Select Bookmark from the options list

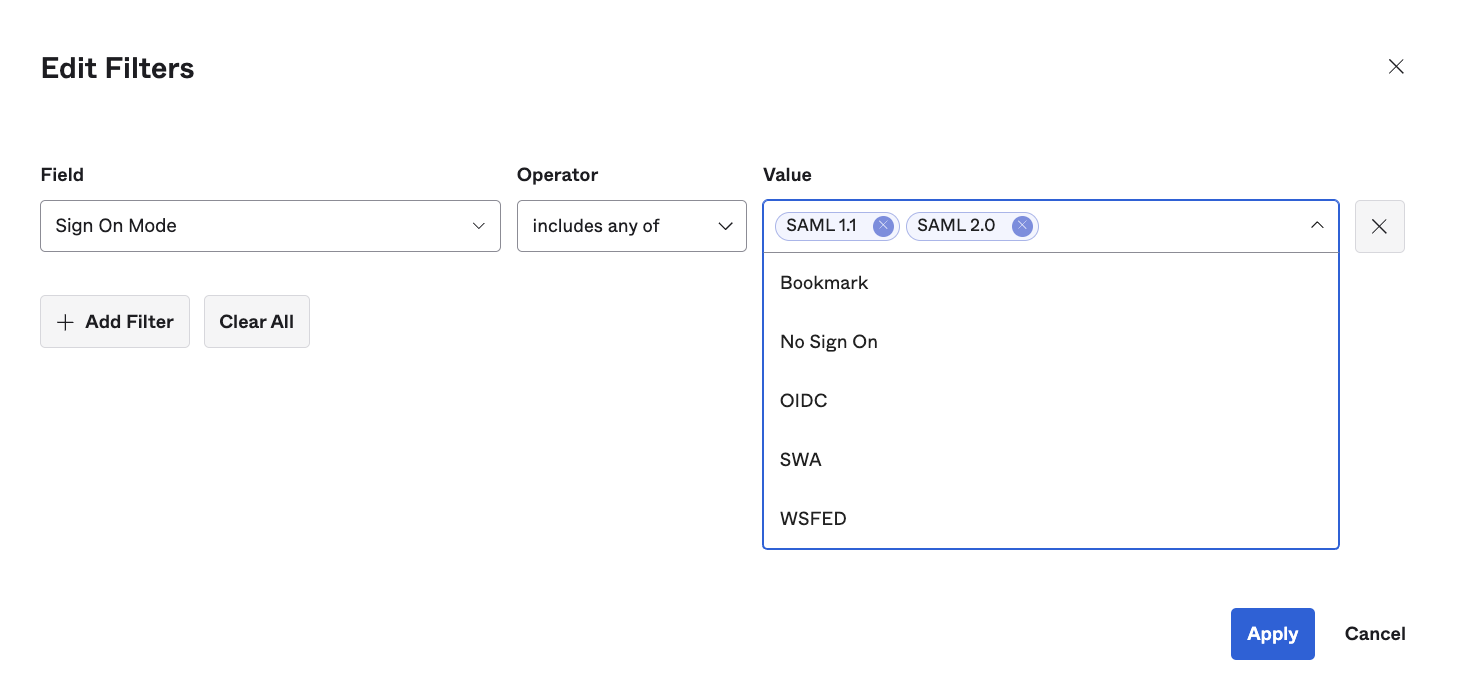824,283
